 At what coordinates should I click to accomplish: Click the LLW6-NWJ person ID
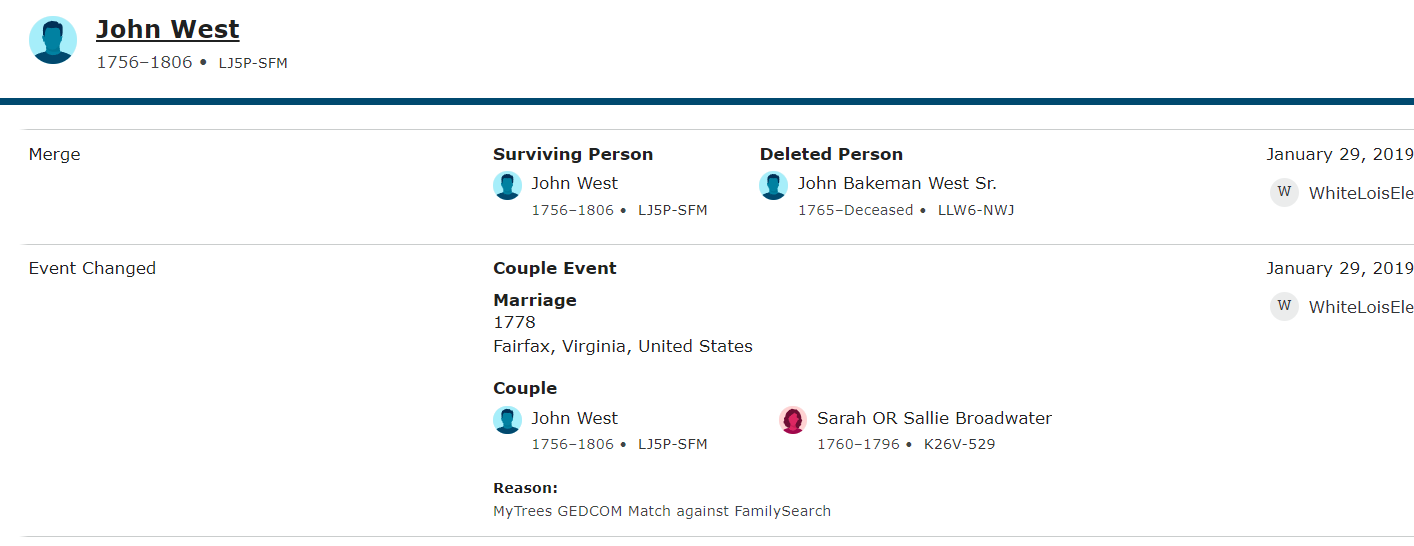pyautogui.click(x=976, y=210)
